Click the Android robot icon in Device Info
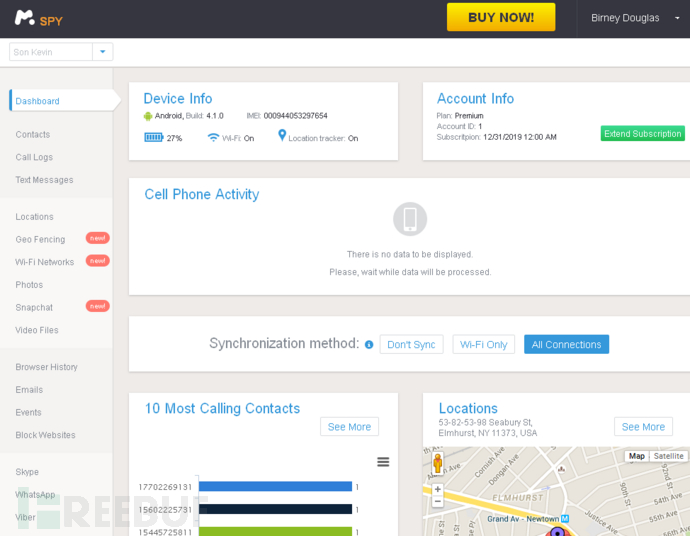This screenshot has height=536, width=690. [148, 116]
